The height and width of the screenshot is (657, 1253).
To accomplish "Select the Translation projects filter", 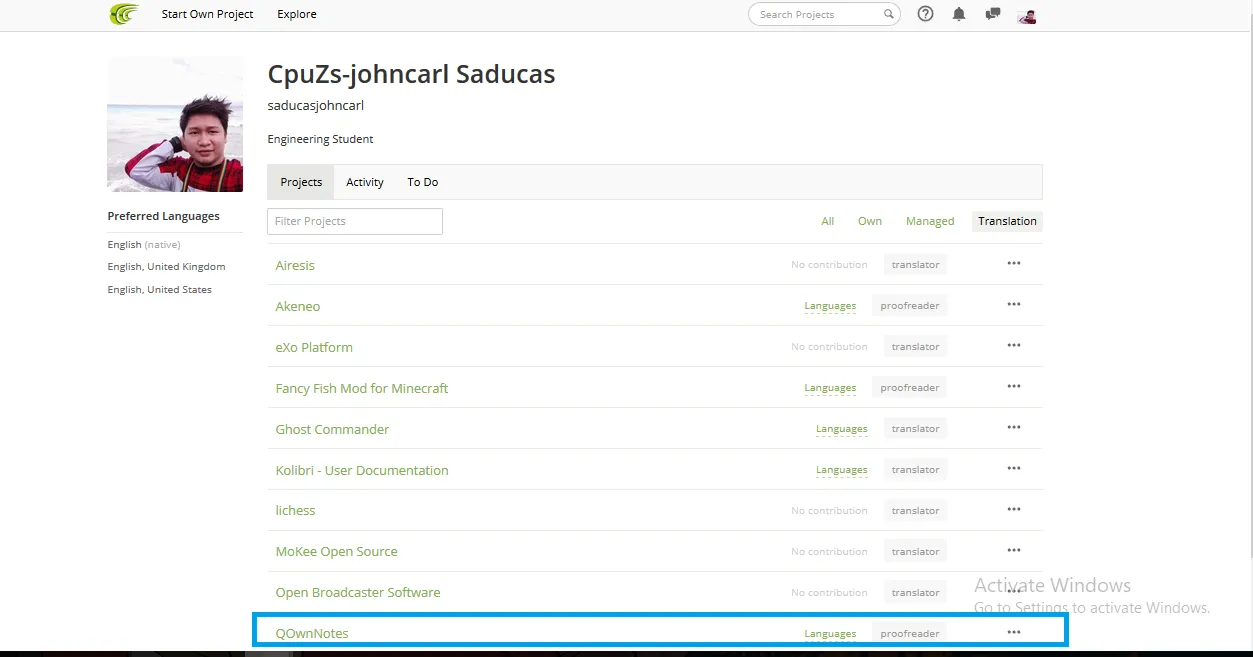I will click(1007, 221).
